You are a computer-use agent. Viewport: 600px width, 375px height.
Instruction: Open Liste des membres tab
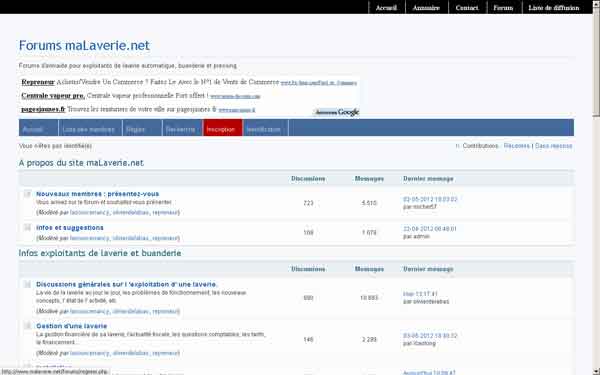(89, 129)
